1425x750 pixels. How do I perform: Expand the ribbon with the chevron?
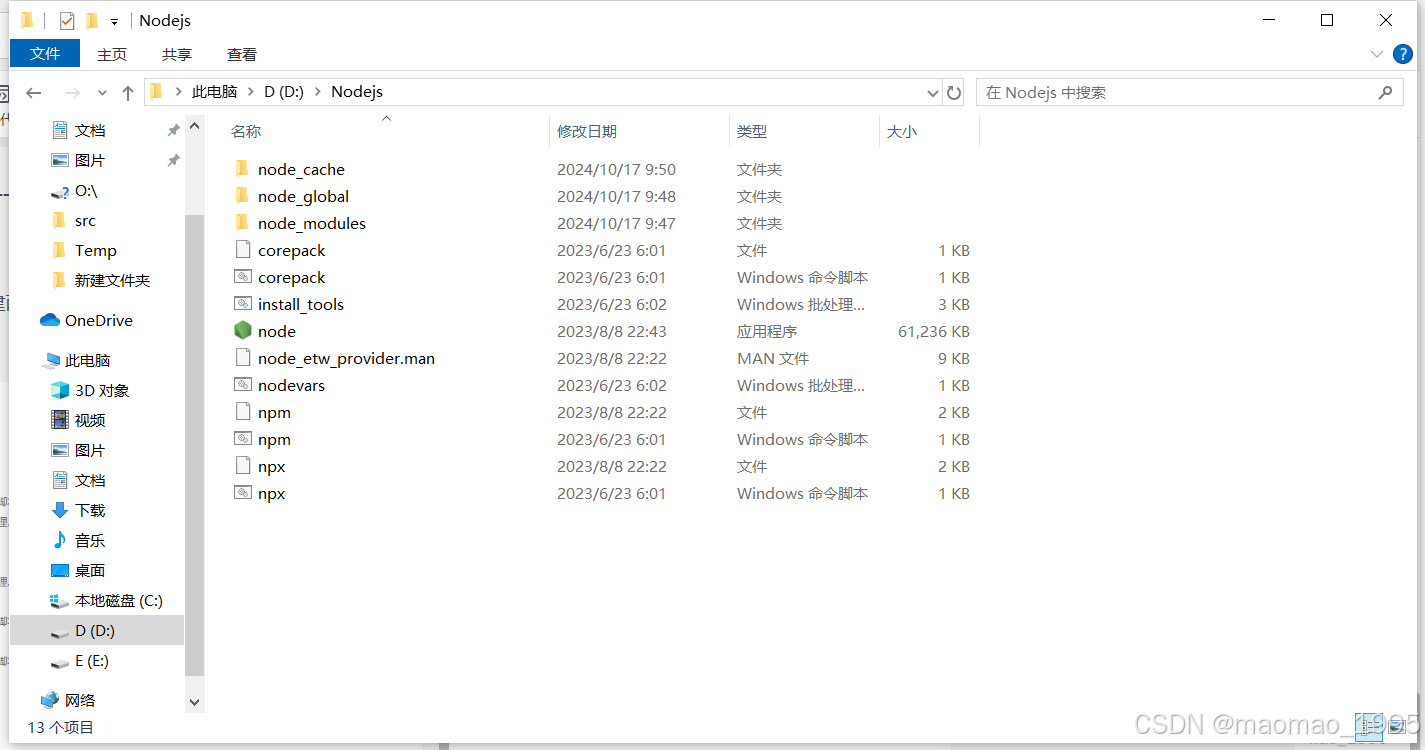[x=1376, y=54]
